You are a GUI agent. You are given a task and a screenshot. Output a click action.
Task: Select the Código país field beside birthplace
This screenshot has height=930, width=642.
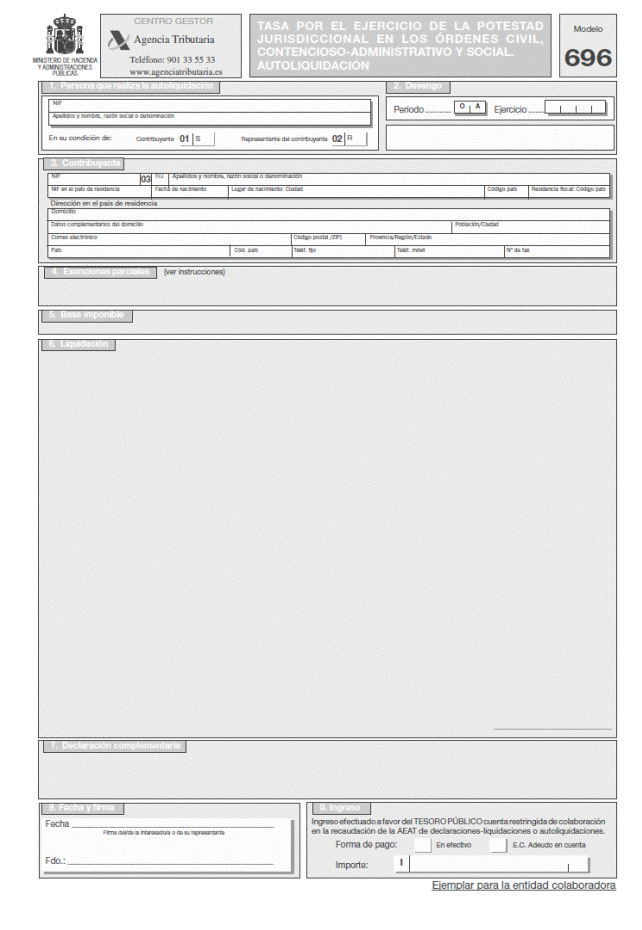coord(506,192)
